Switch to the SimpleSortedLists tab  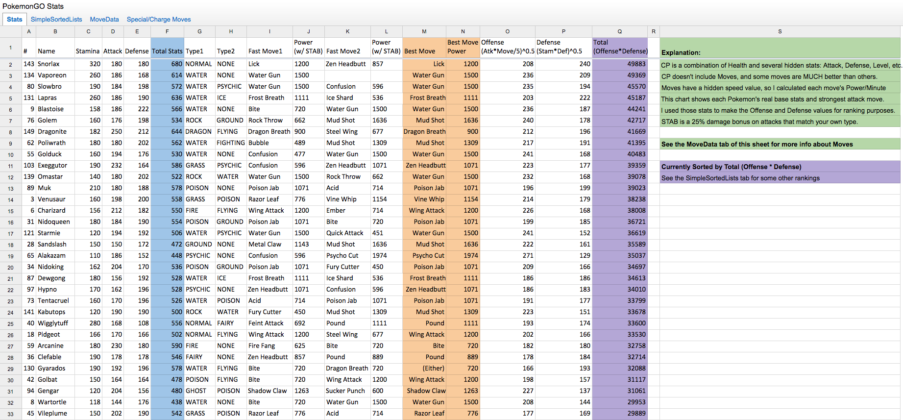click(x=55, y=19)
